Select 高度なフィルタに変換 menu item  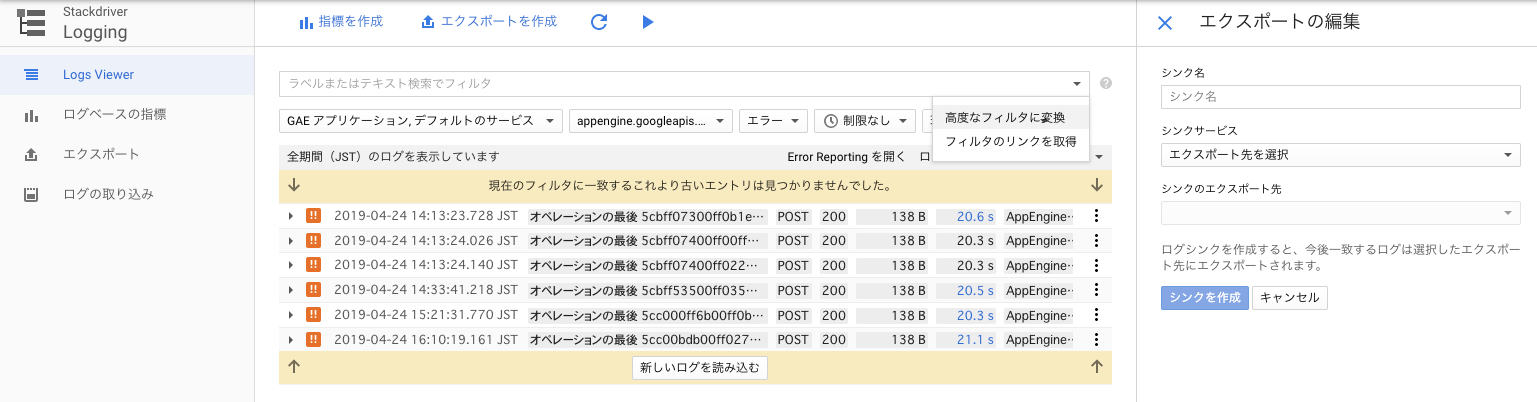[1011, 118]
